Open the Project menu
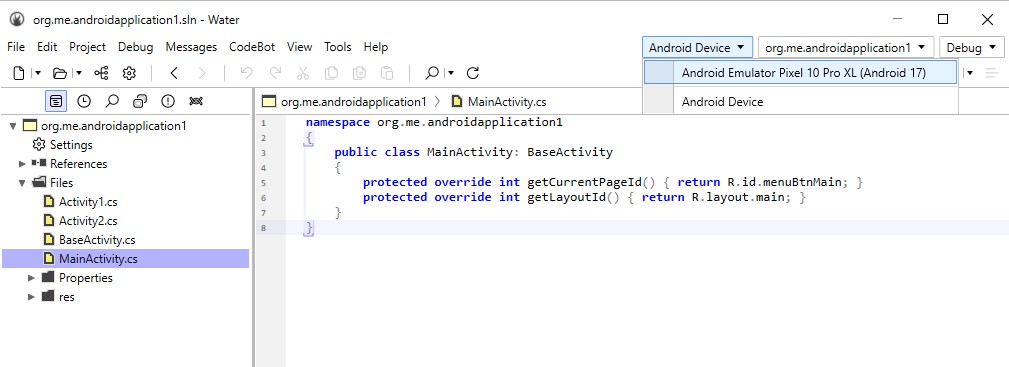The image size is (1009, 367). (x=88, y=47)
